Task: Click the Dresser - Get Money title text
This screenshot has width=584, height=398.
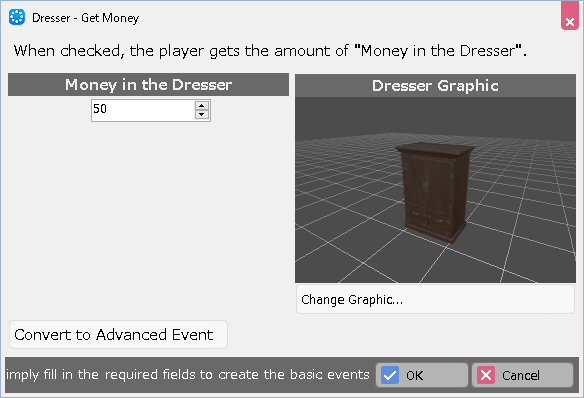Action: point(85,18)
